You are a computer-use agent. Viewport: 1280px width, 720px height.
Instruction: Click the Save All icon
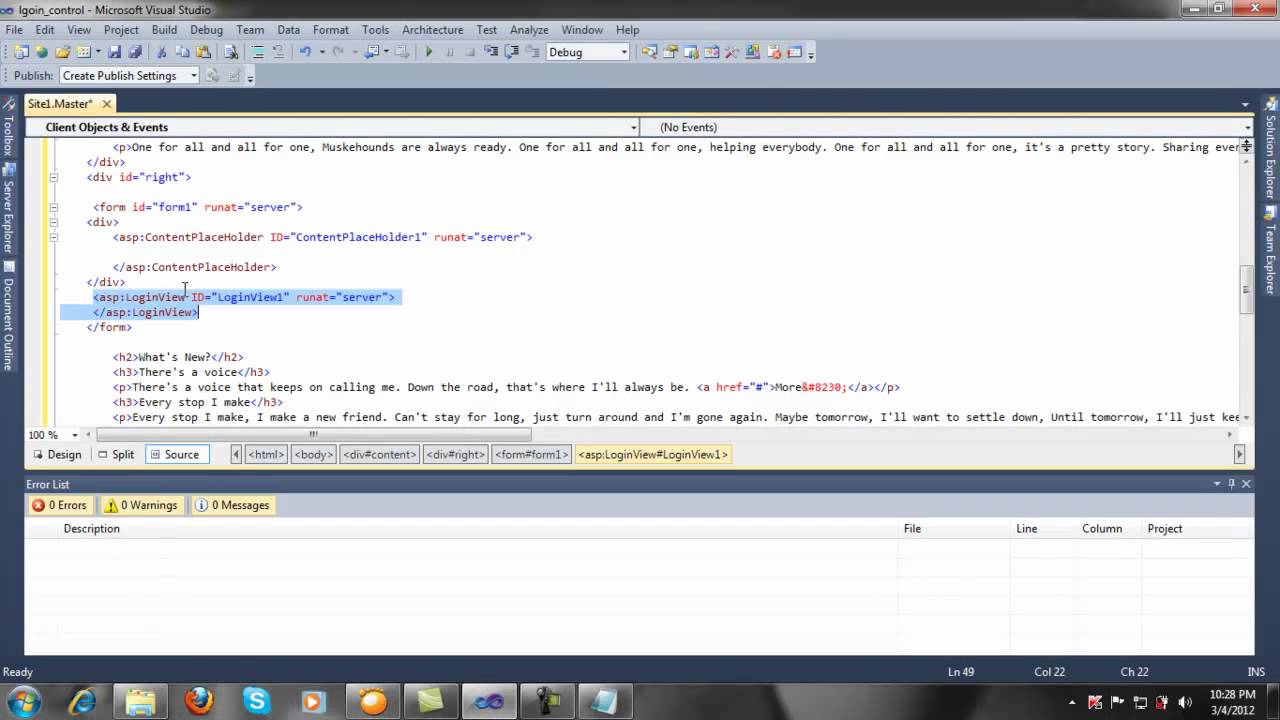tap(135, 52)
